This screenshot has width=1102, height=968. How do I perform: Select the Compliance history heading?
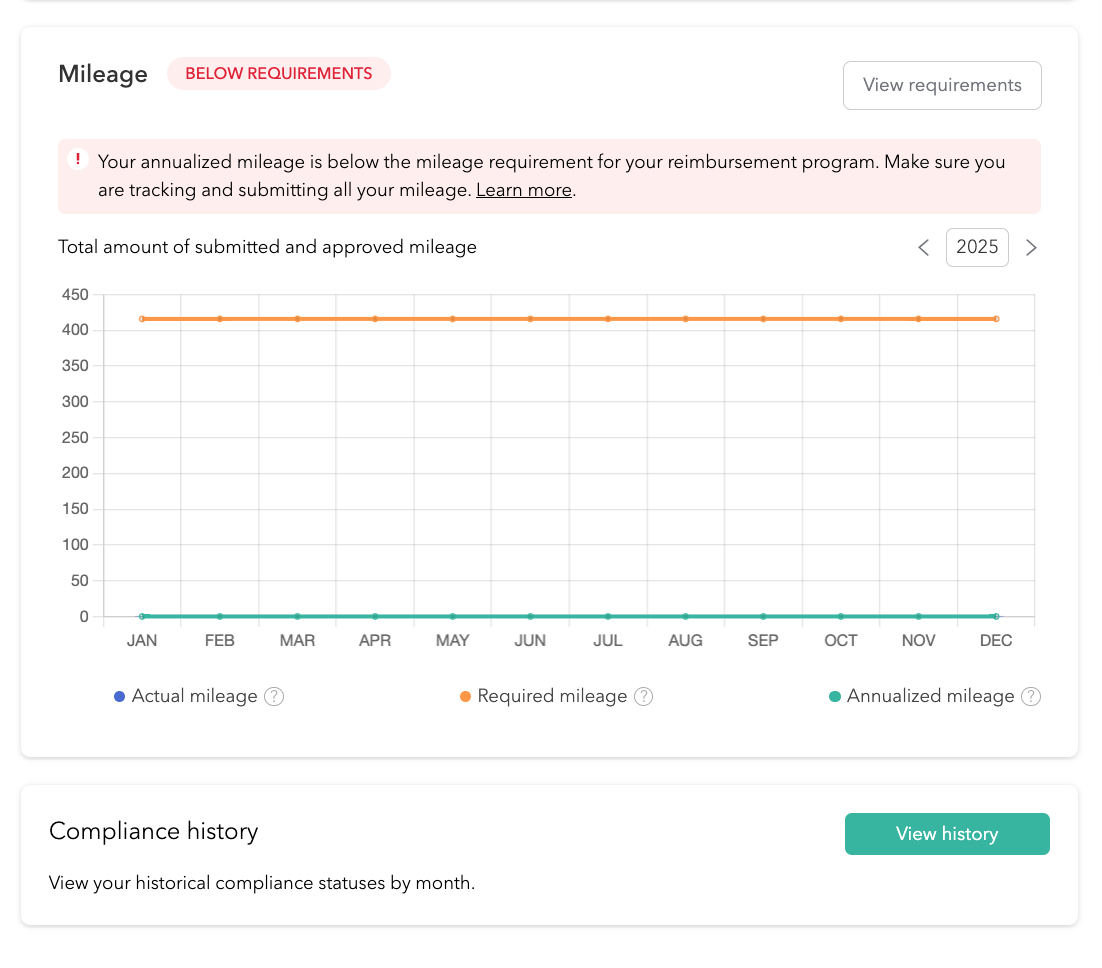[x=153, y=831]
